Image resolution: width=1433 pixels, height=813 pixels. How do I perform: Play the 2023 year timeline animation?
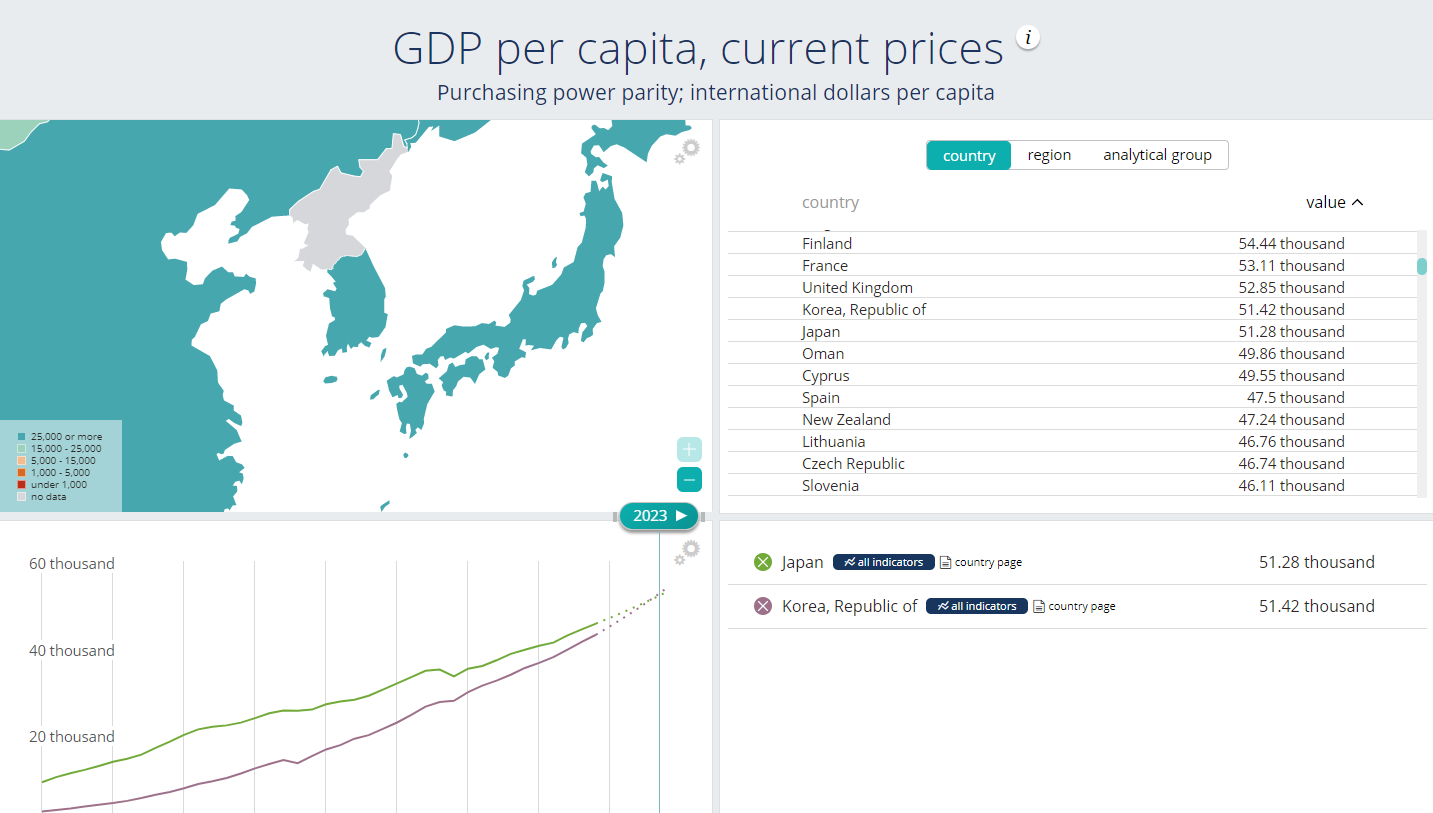[681, 515]
